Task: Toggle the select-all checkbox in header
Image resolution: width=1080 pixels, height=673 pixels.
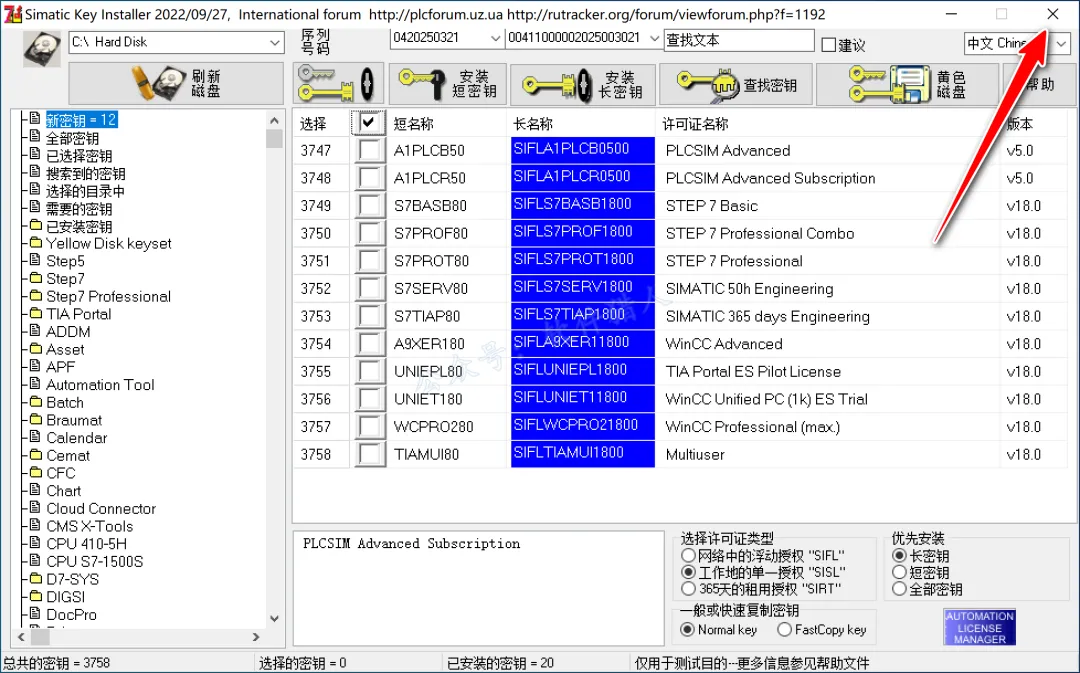Action: point(368,123)
